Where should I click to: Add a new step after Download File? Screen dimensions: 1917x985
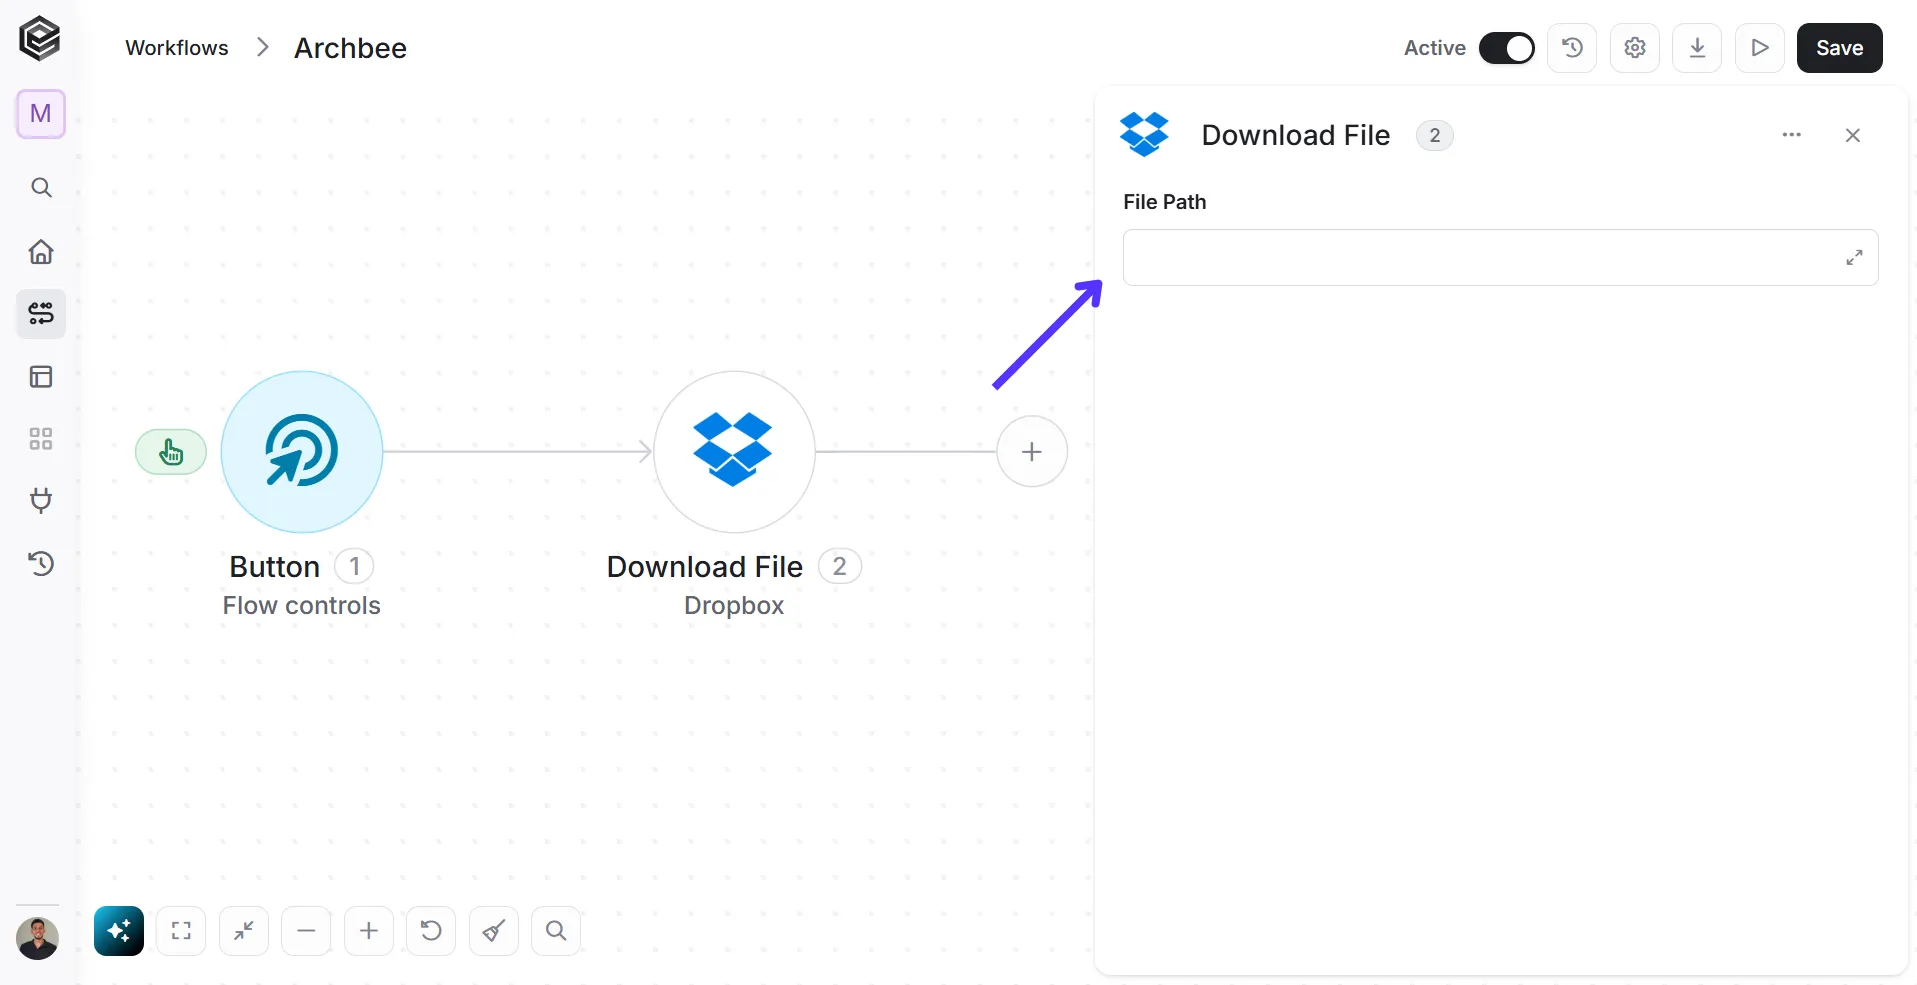point(1032,452)
